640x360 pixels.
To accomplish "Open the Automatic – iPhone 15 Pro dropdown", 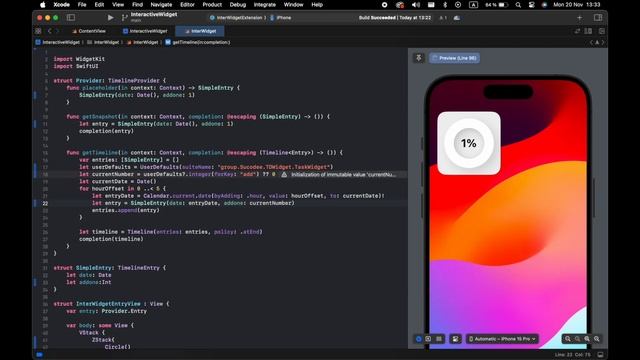I will (502, 339).
